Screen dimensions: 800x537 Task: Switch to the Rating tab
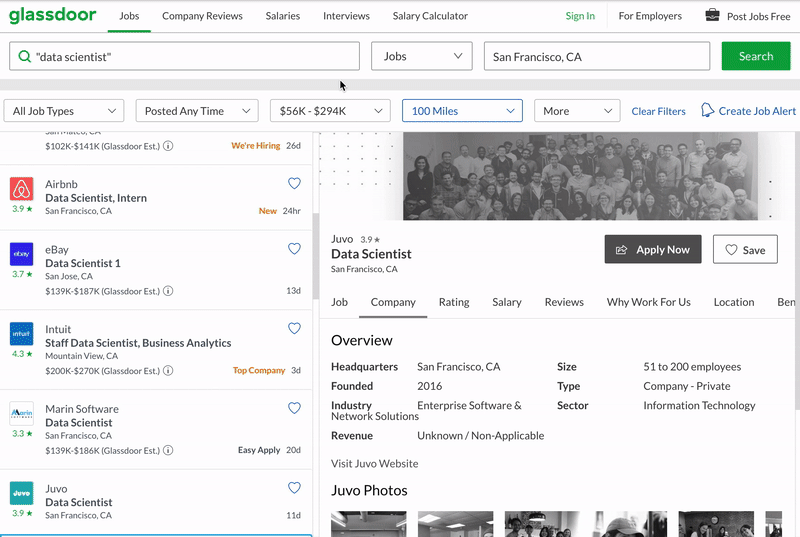tap(454, 302)
